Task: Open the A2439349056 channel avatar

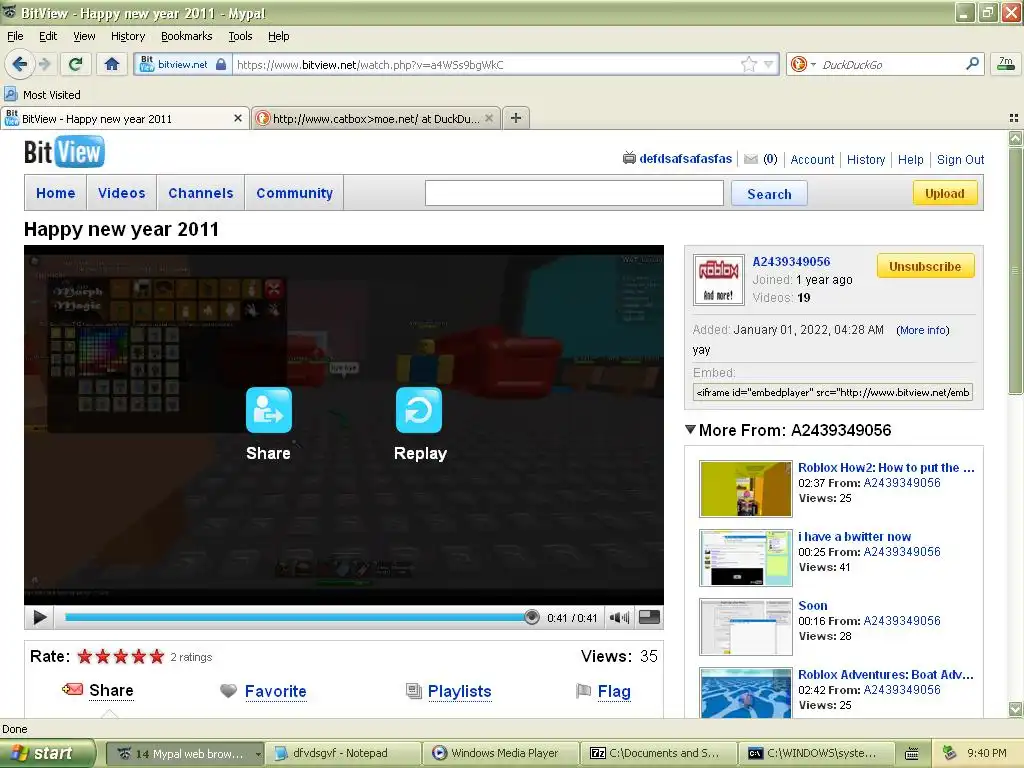Action: 718,280
